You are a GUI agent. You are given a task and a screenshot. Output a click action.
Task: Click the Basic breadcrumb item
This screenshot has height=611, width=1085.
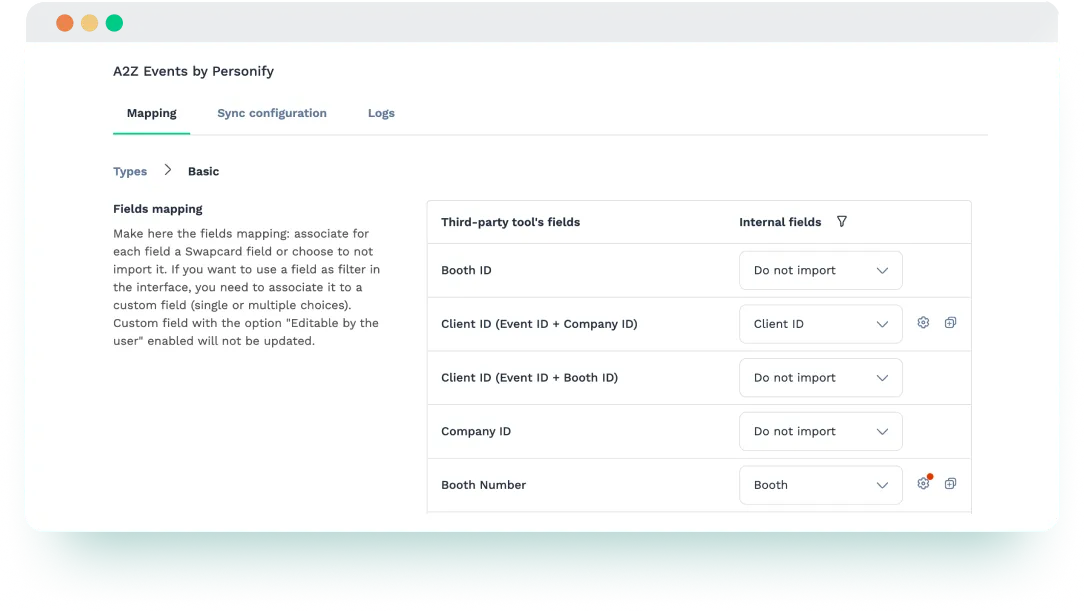coord(203,171)
